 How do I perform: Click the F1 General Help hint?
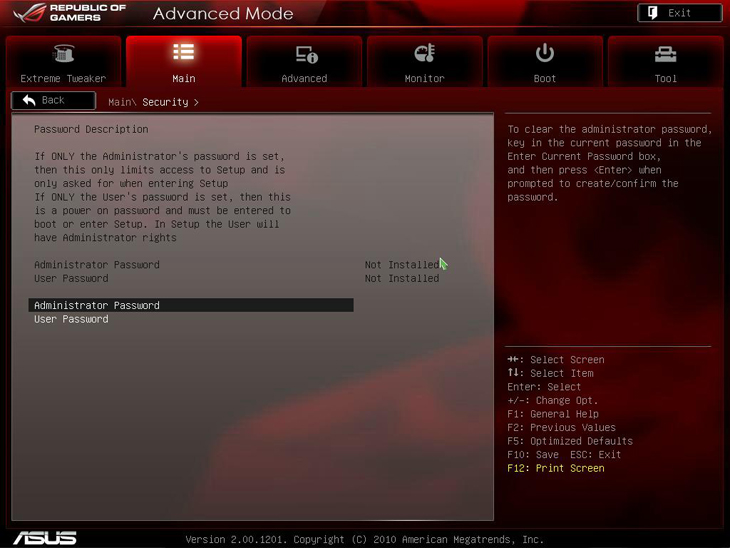[552, 414]
